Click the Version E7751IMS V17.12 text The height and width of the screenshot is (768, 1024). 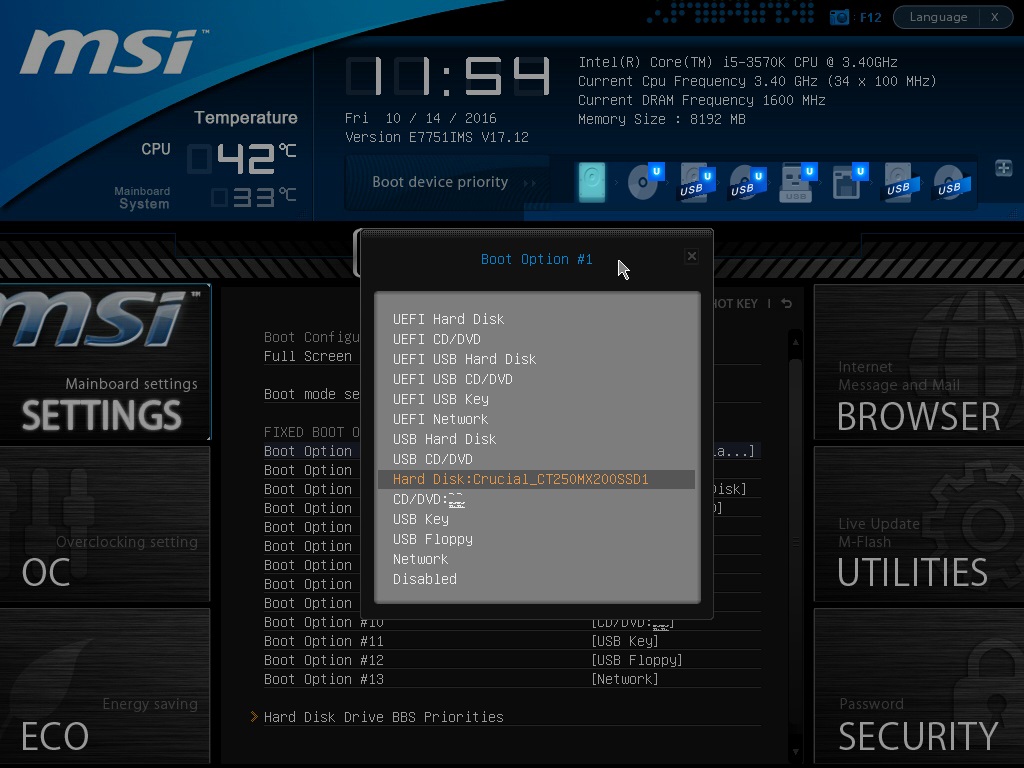[437, 137]
